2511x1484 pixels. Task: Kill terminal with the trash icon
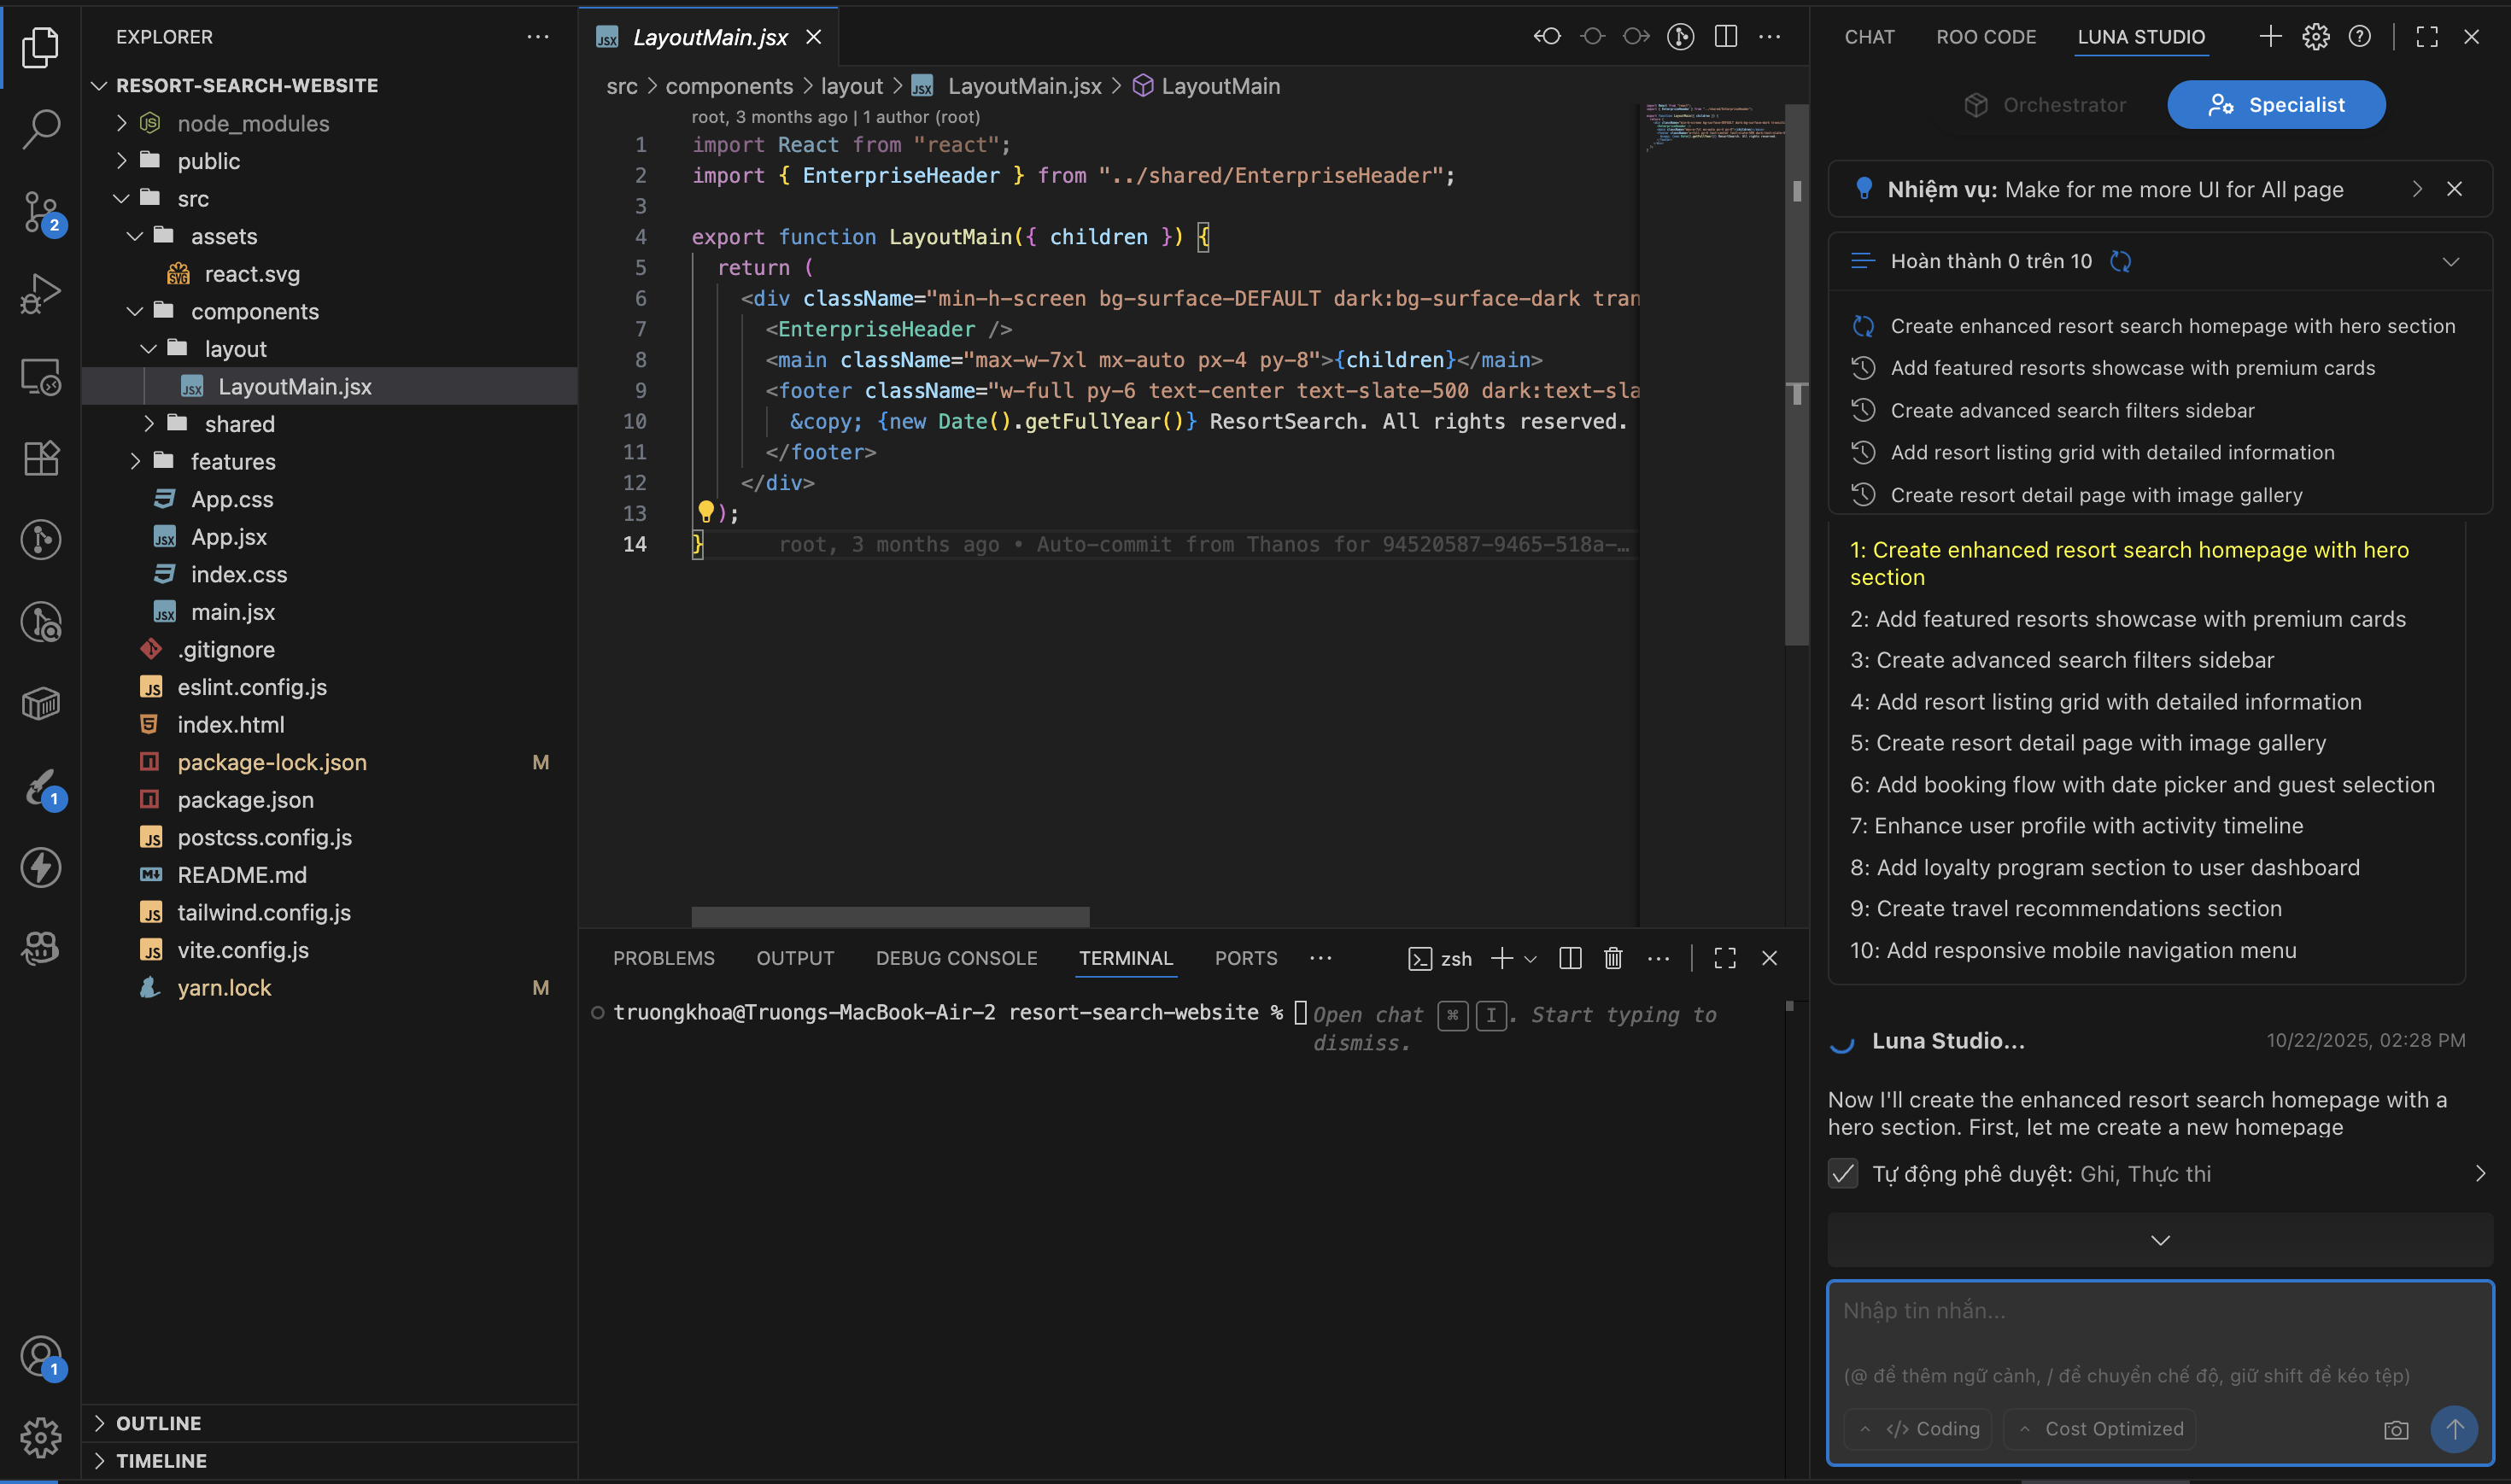pos(1612,958)
